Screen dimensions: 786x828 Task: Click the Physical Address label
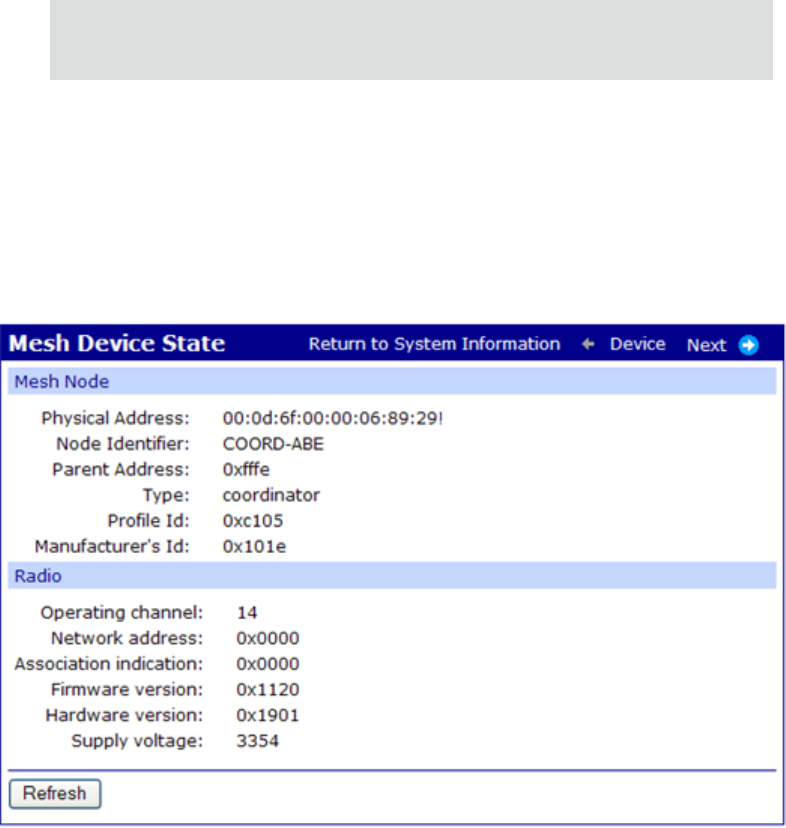click(x=115, y=418)
